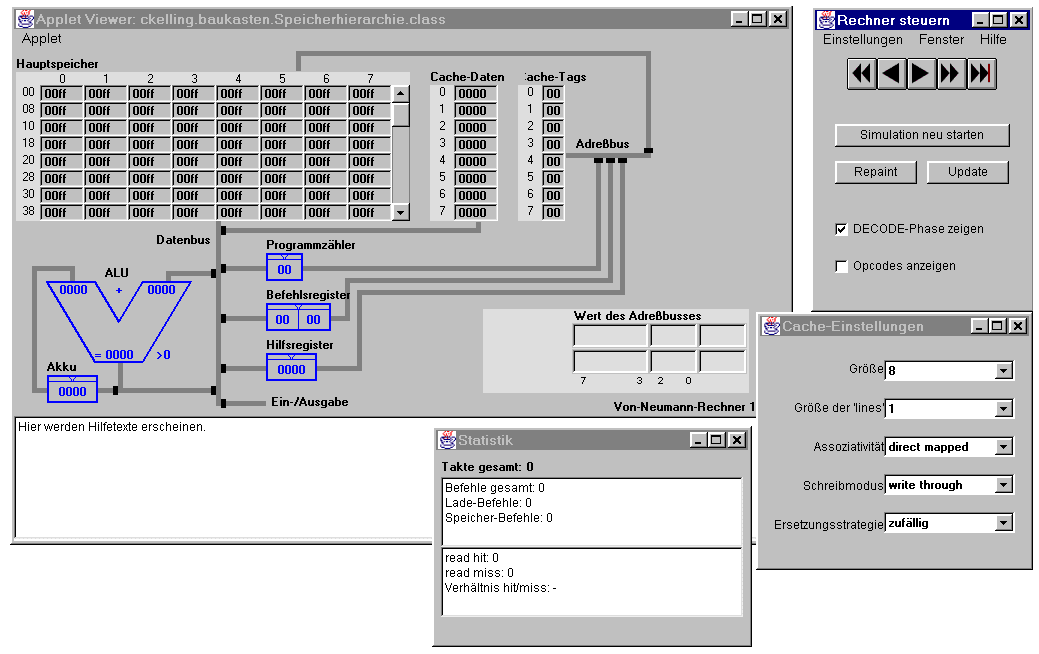Open the Größe der 'lines' dropdown

tap(1003, 408)
